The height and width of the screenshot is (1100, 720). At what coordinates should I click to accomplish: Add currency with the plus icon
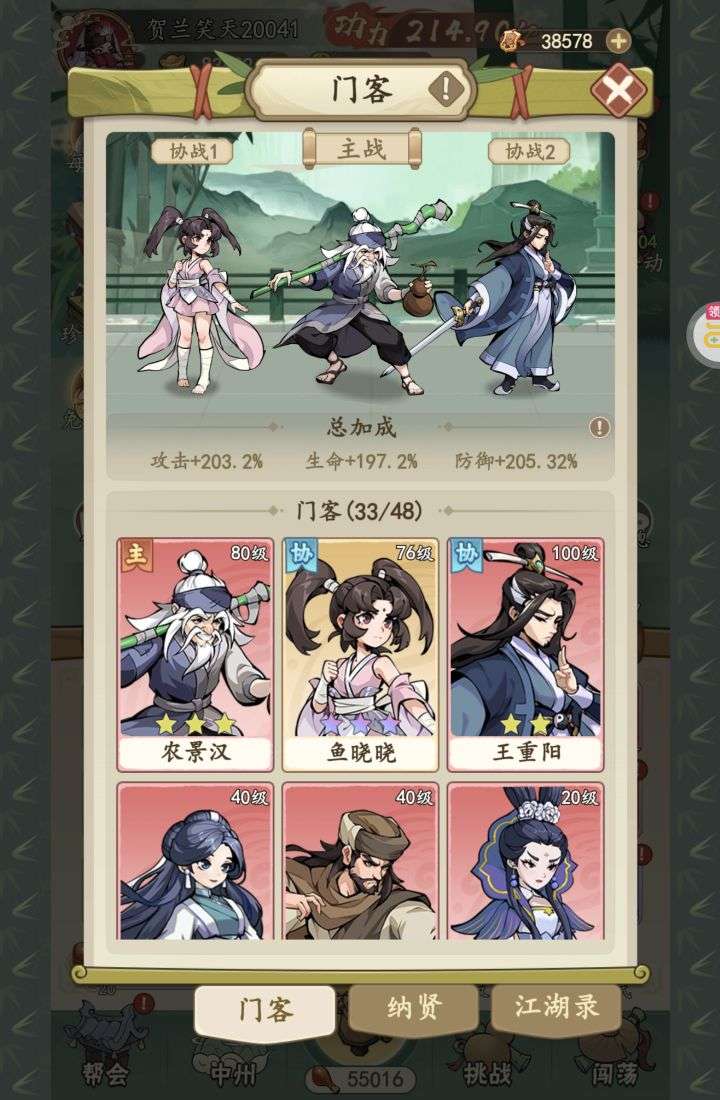click(618, 41)
